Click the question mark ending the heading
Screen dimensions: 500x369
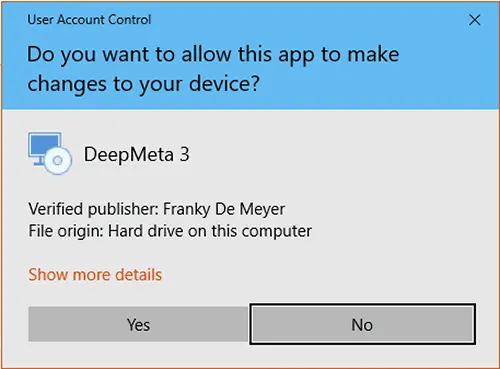(255, 83)
